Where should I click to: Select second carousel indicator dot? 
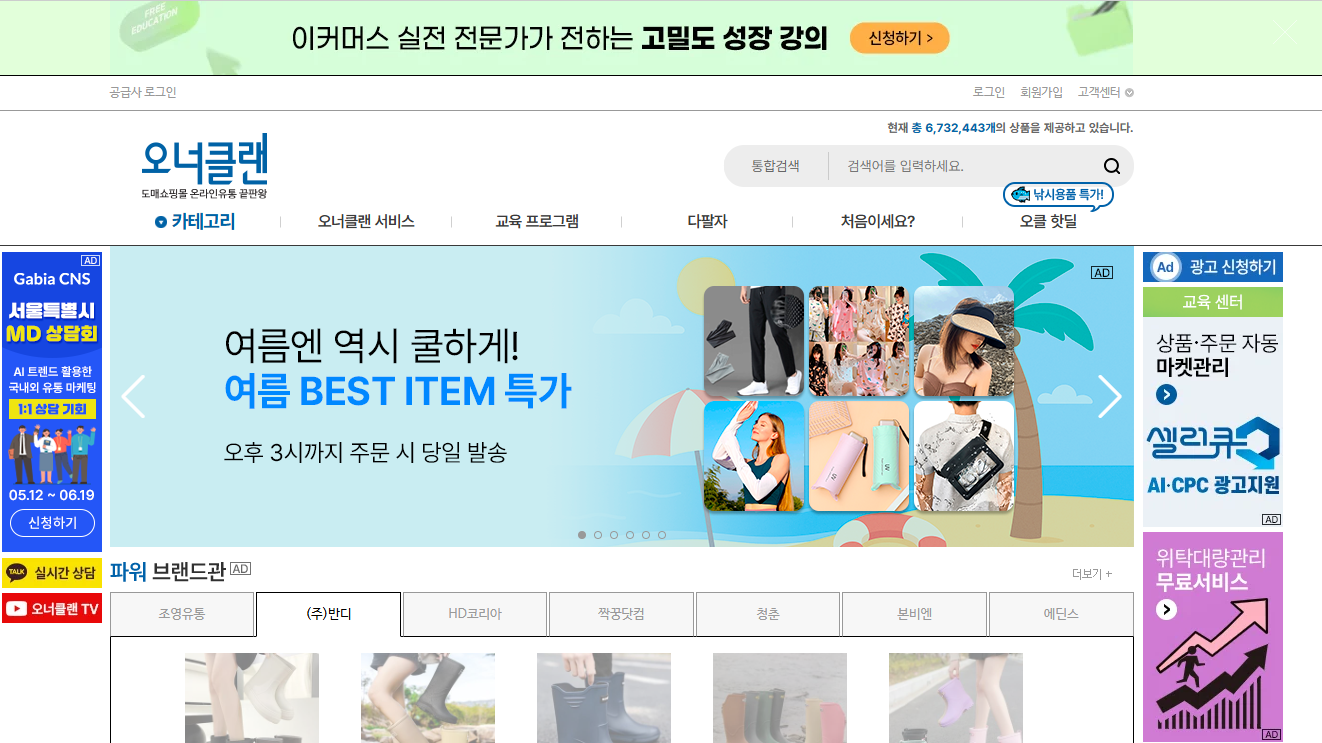(x=598, y=535)
